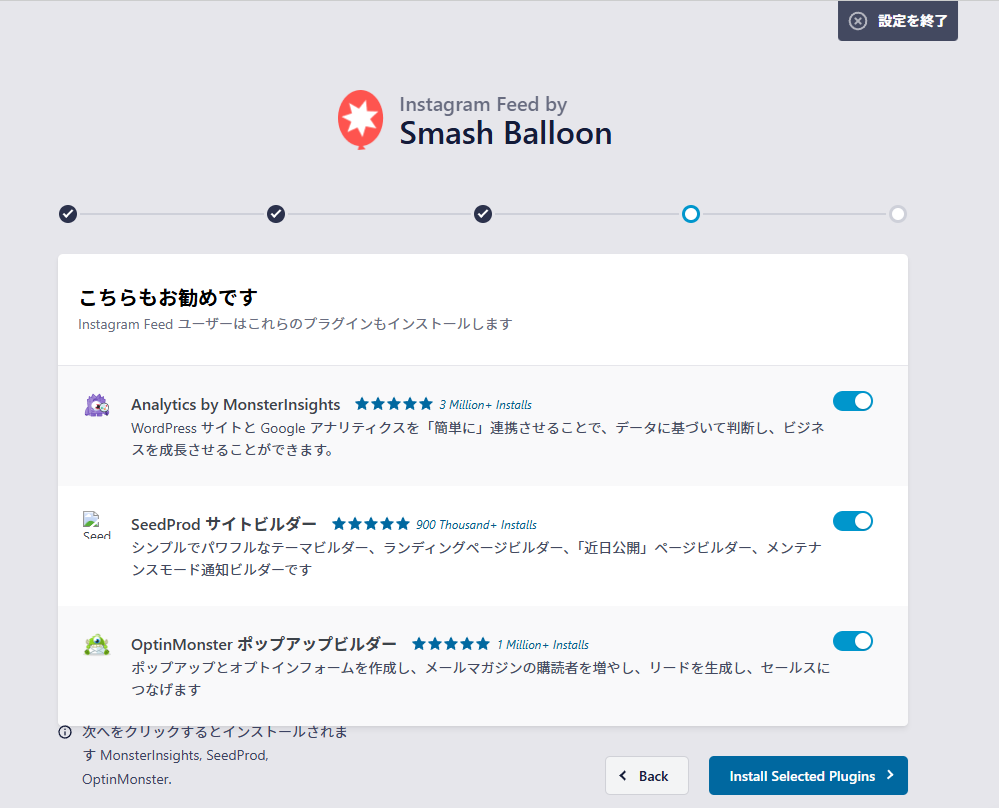Viewport: 999px width, 808px height.
Task: Go back with the Back button
Action: point(647,776)
